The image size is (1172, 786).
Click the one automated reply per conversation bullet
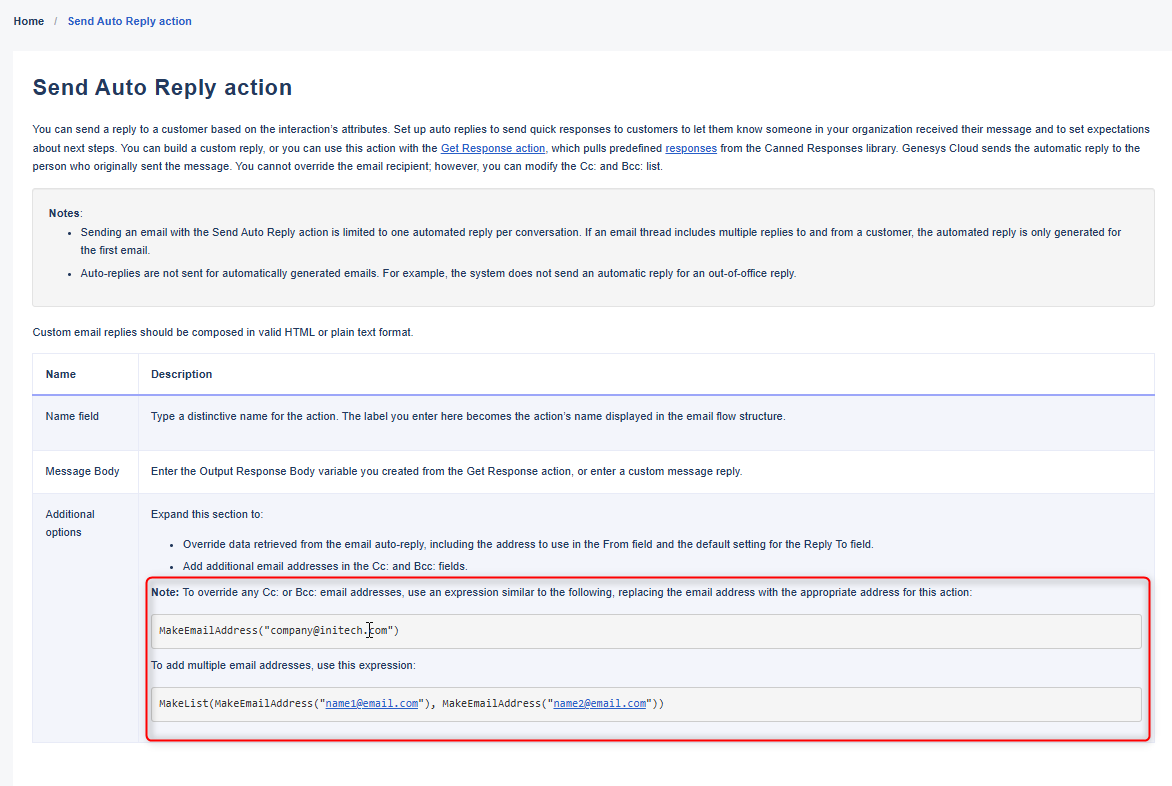click(x=601, y=241)
